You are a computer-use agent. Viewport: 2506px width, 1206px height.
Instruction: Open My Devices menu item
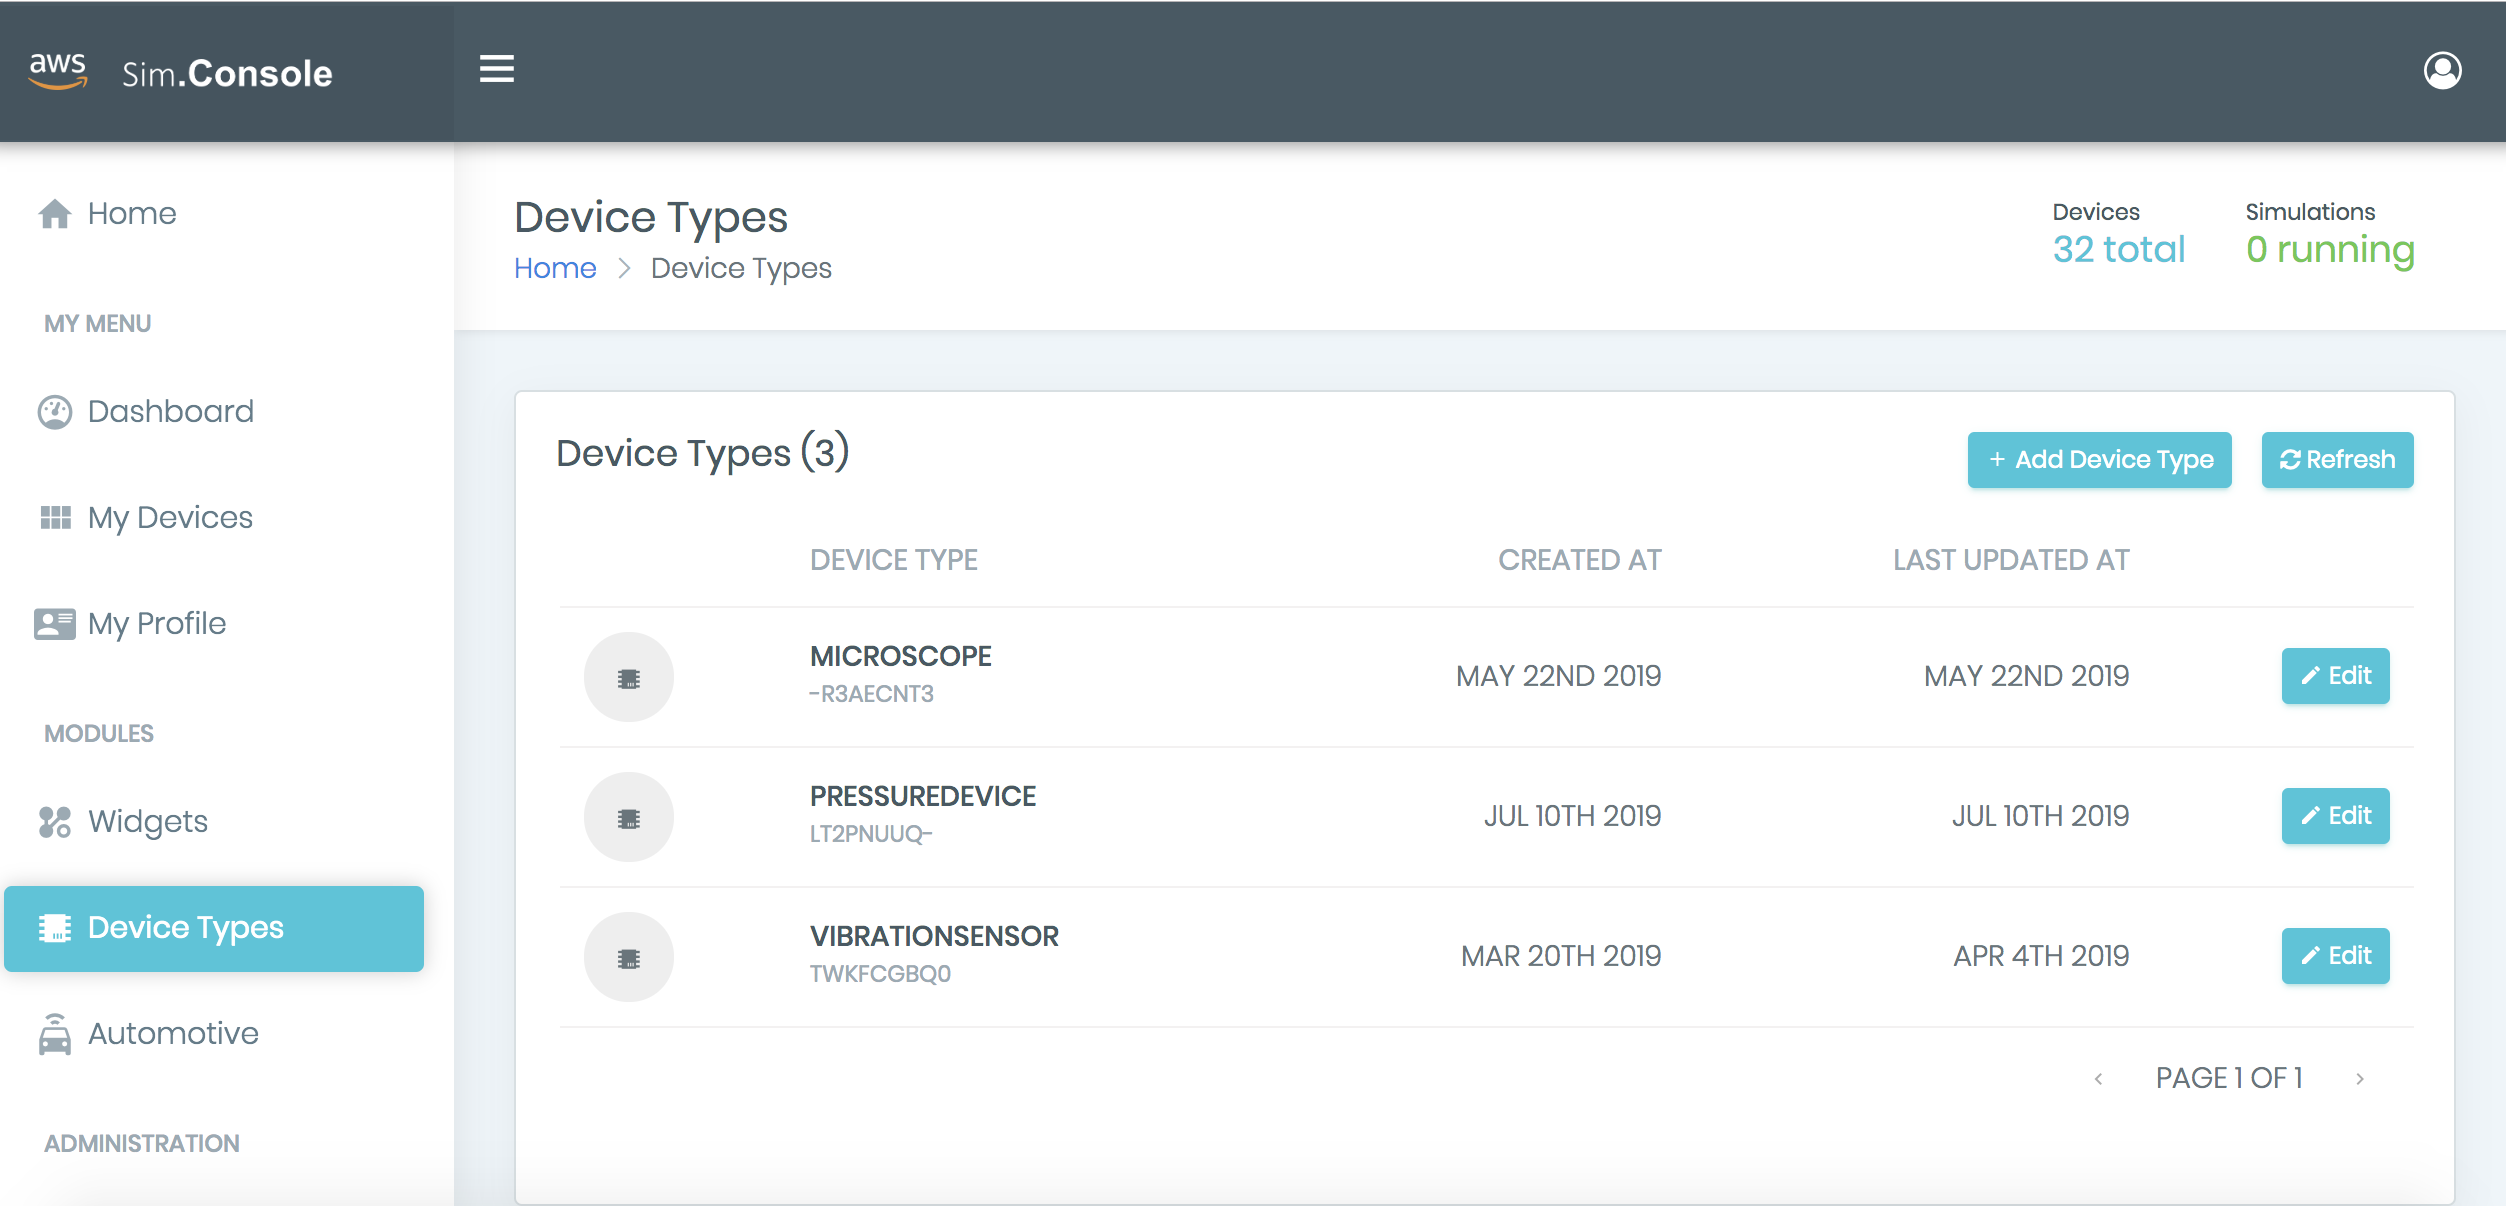(x=170, y=517)
